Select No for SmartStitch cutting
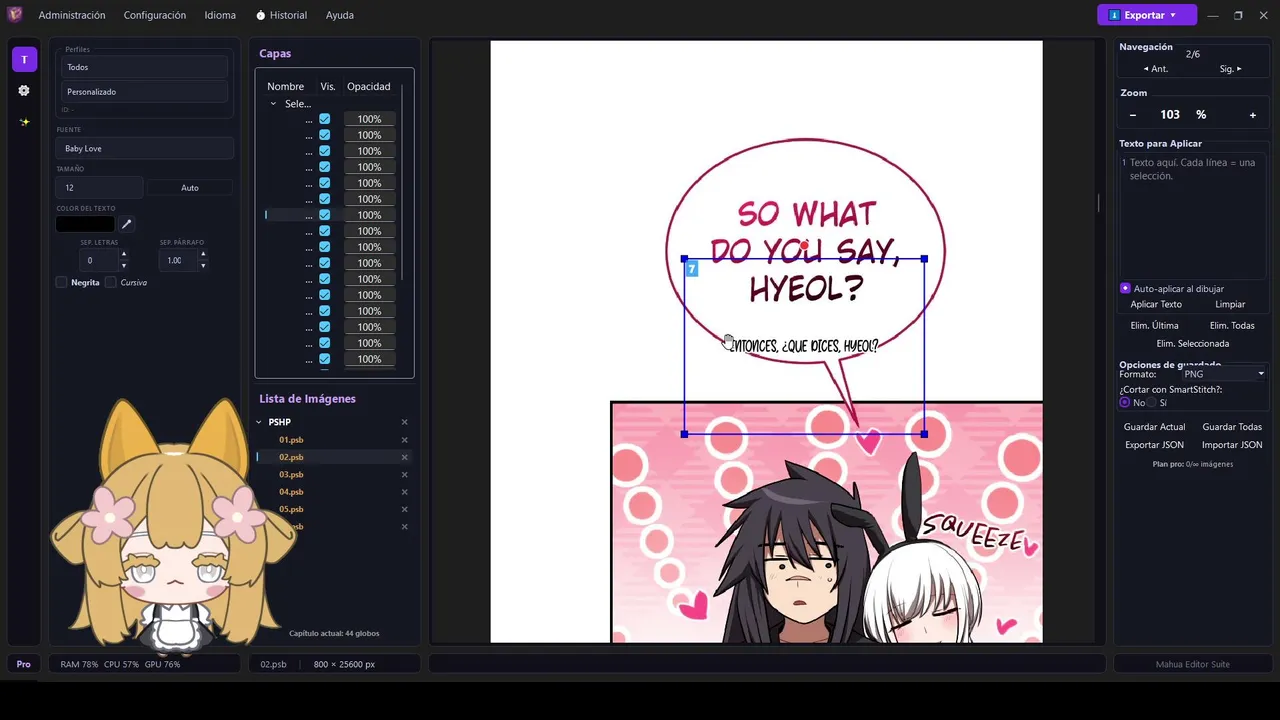The height and width of the screenshot is (720, 1280). point(1125,402)
